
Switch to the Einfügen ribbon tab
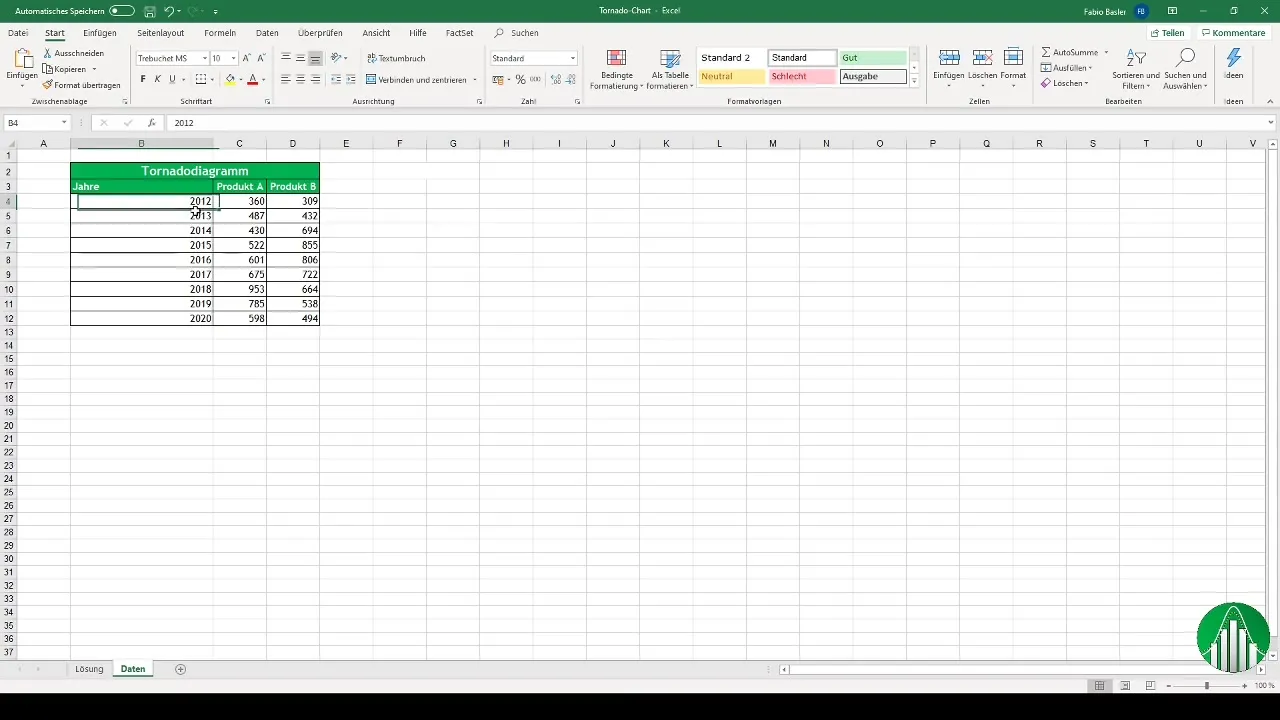tap(100, 33)
